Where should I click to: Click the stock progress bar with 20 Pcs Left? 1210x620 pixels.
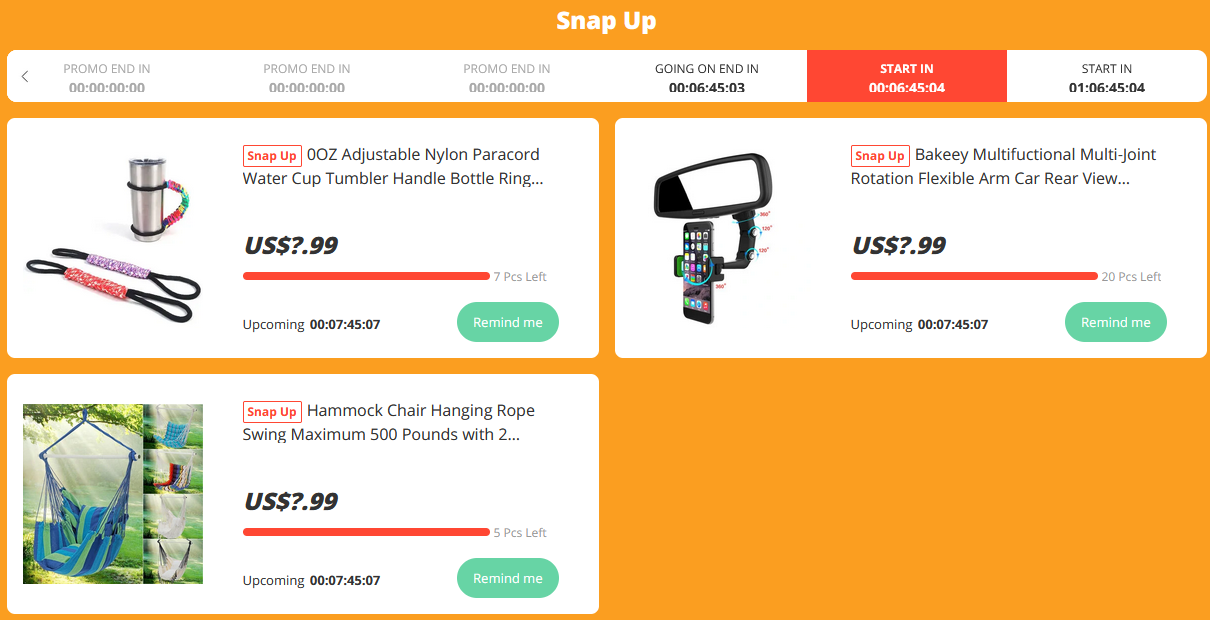(974, 276)
